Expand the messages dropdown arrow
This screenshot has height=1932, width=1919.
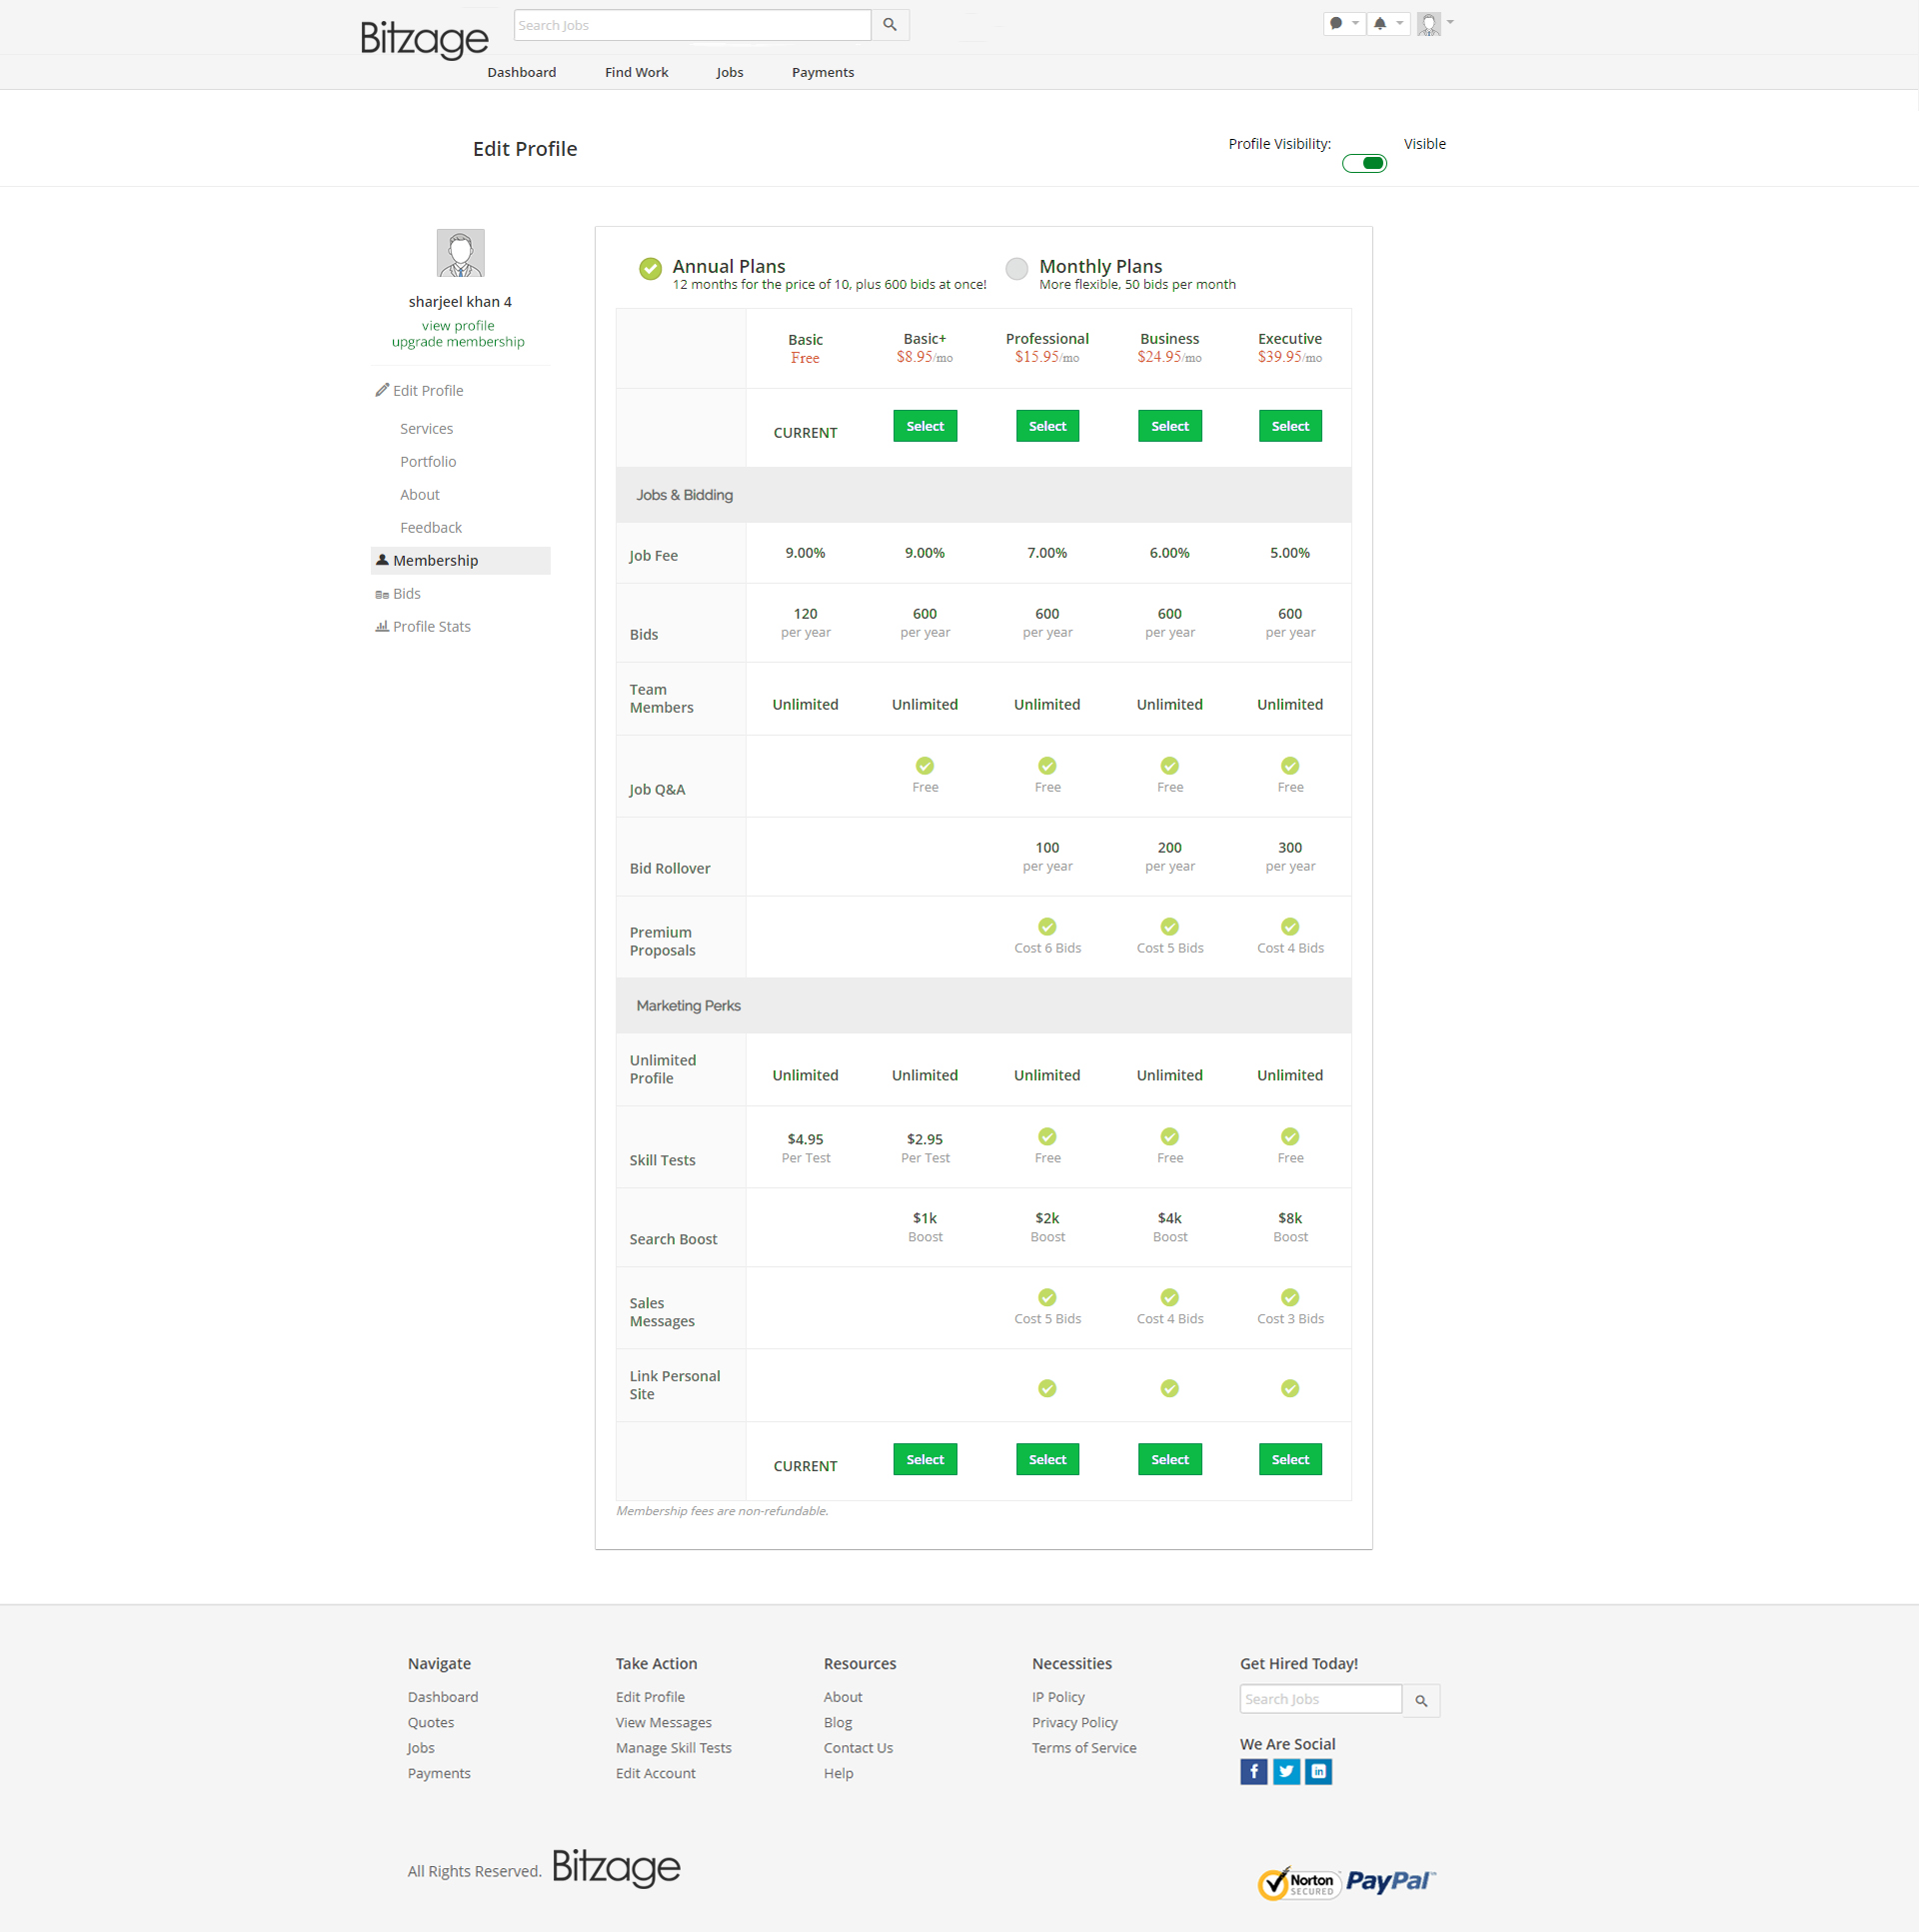click(1355, 23)
